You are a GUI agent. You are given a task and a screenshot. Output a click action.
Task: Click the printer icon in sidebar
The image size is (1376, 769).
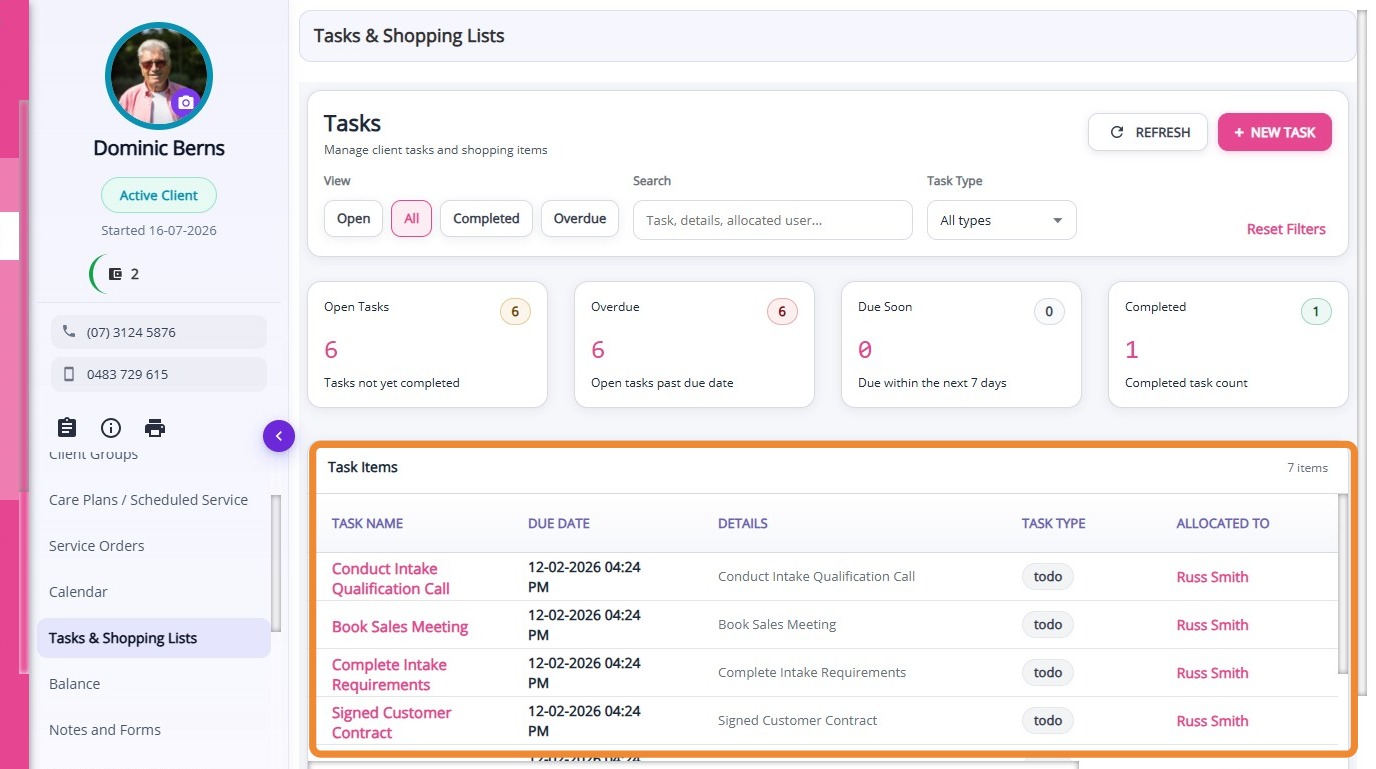155,428
